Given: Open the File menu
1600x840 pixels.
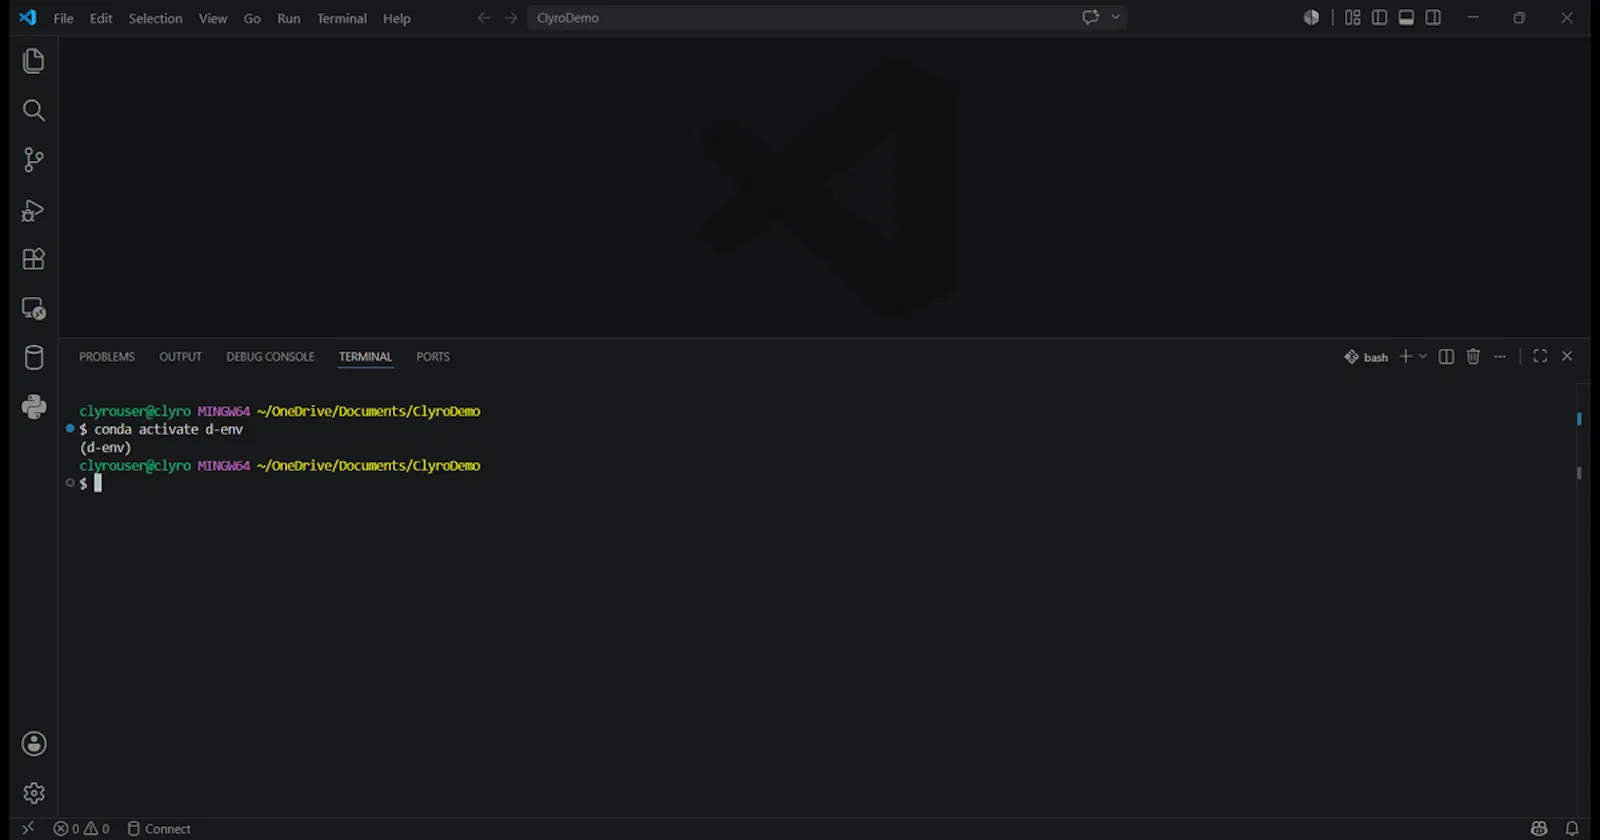Looking at the screenshot, I should (x=63, y=18).
